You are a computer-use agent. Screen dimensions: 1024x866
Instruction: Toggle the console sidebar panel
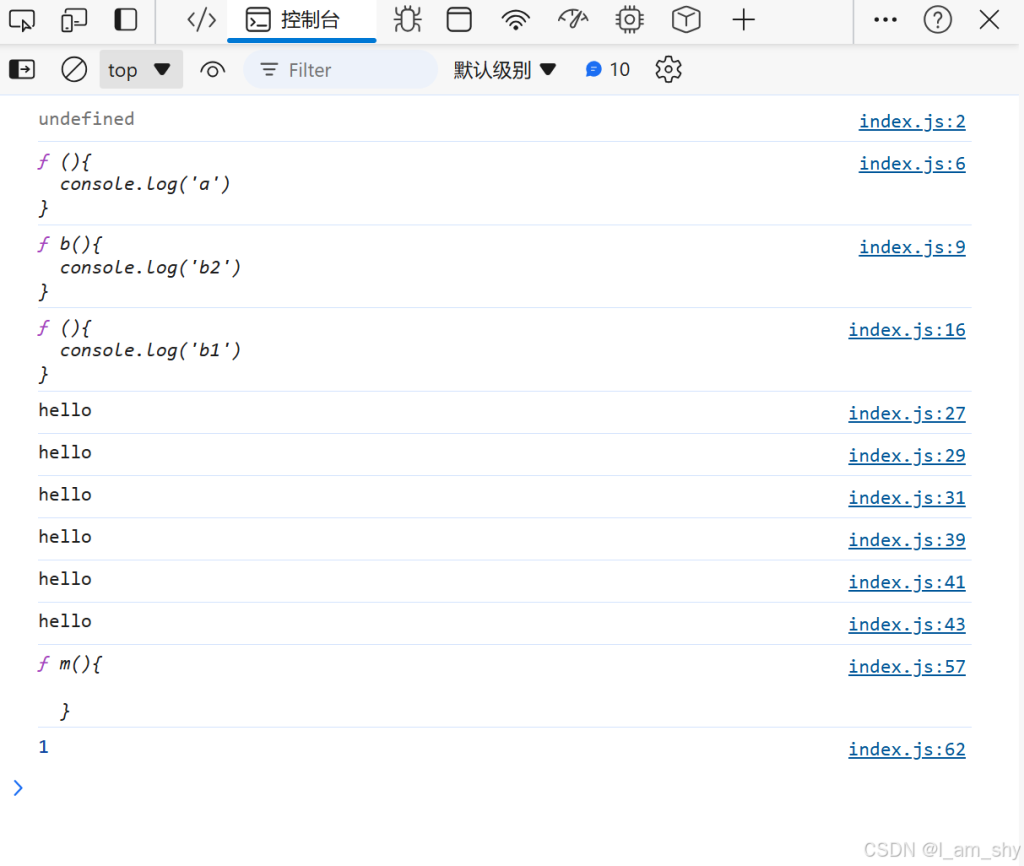point(22,70)
